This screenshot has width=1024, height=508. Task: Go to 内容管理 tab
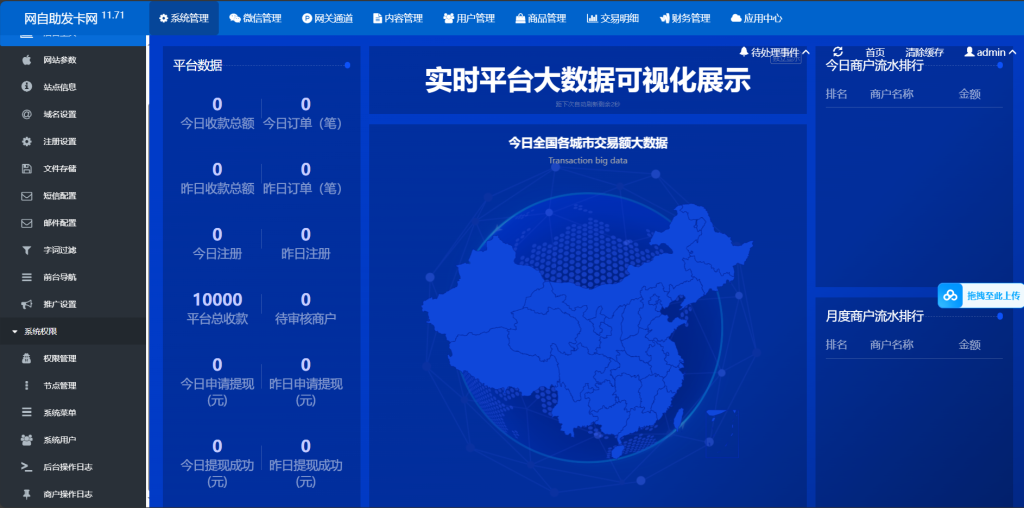coord(398,18)
